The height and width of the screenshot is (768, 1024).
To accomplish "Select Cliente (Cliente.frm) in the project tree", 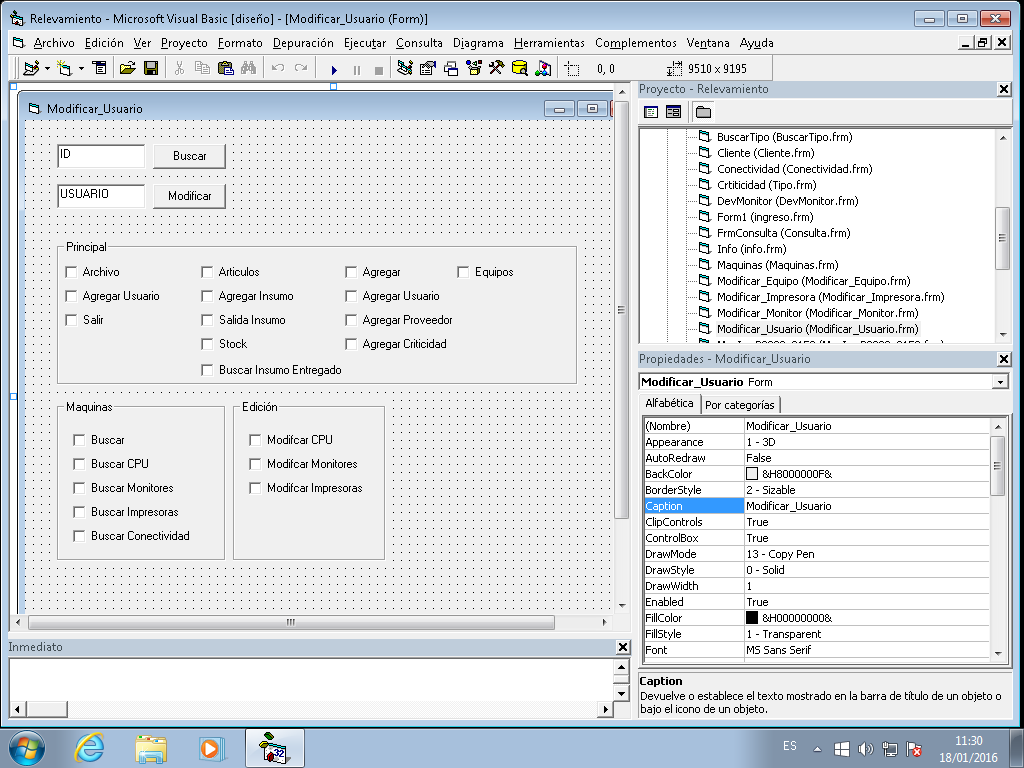I will pyautogui.click(x=765, y=153).
